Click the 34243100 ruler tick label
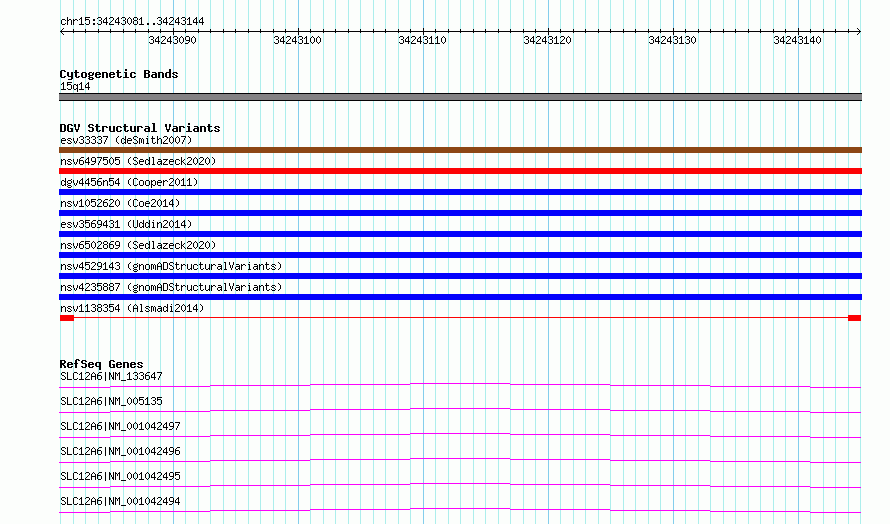890x524 pixels. tap(297, 40)
